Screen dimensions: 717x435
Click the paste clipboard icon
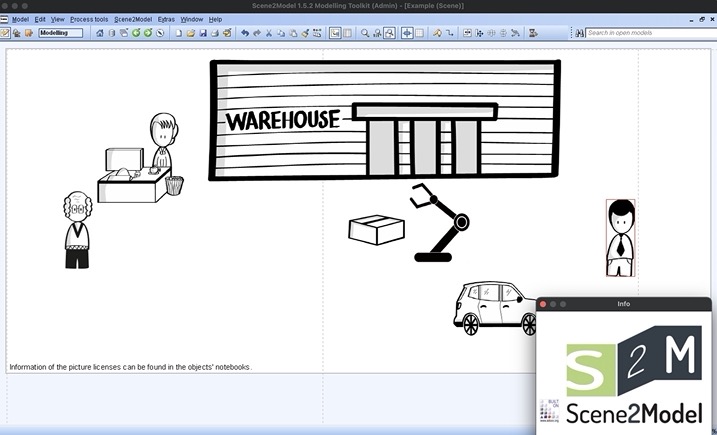coord(293,33)
